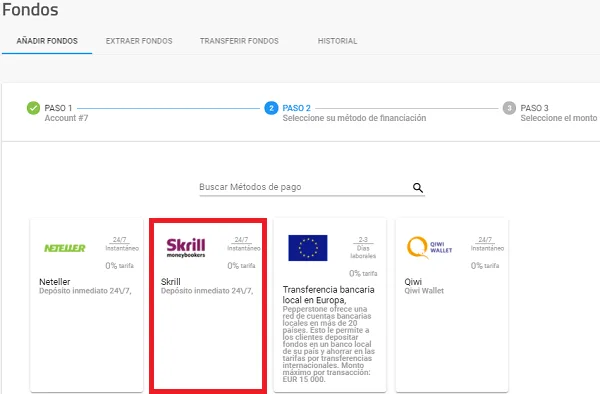Image resolution: width=600 pixels, height=394 pixels.
Task: Open the Extraer Fondos tab
Action: tap(139, 41)
